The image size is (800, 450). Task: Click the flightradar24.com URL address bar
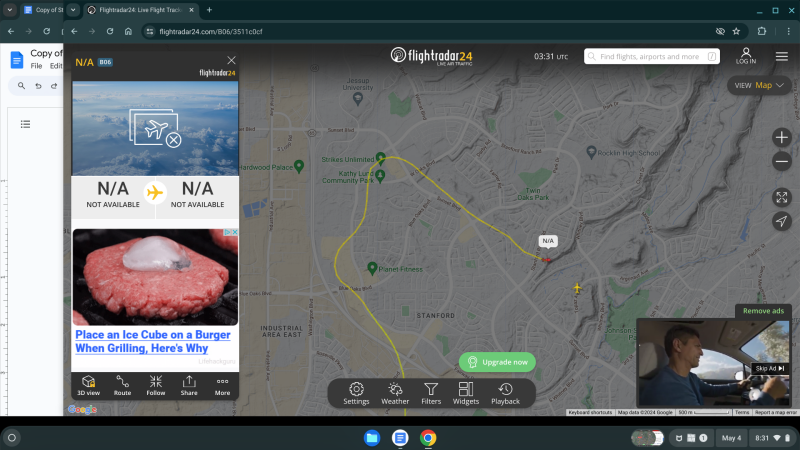(x=211, y=31)
